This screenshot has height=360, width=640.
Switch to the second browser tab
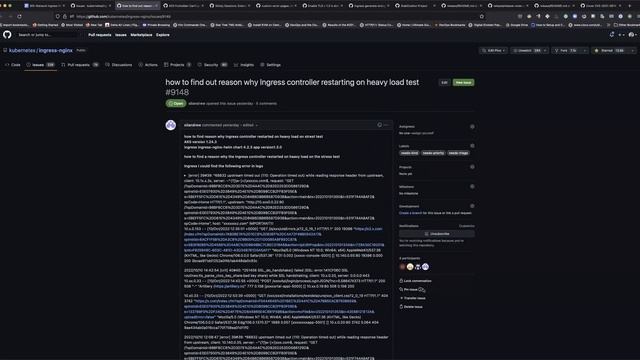[x=90, y=6]
